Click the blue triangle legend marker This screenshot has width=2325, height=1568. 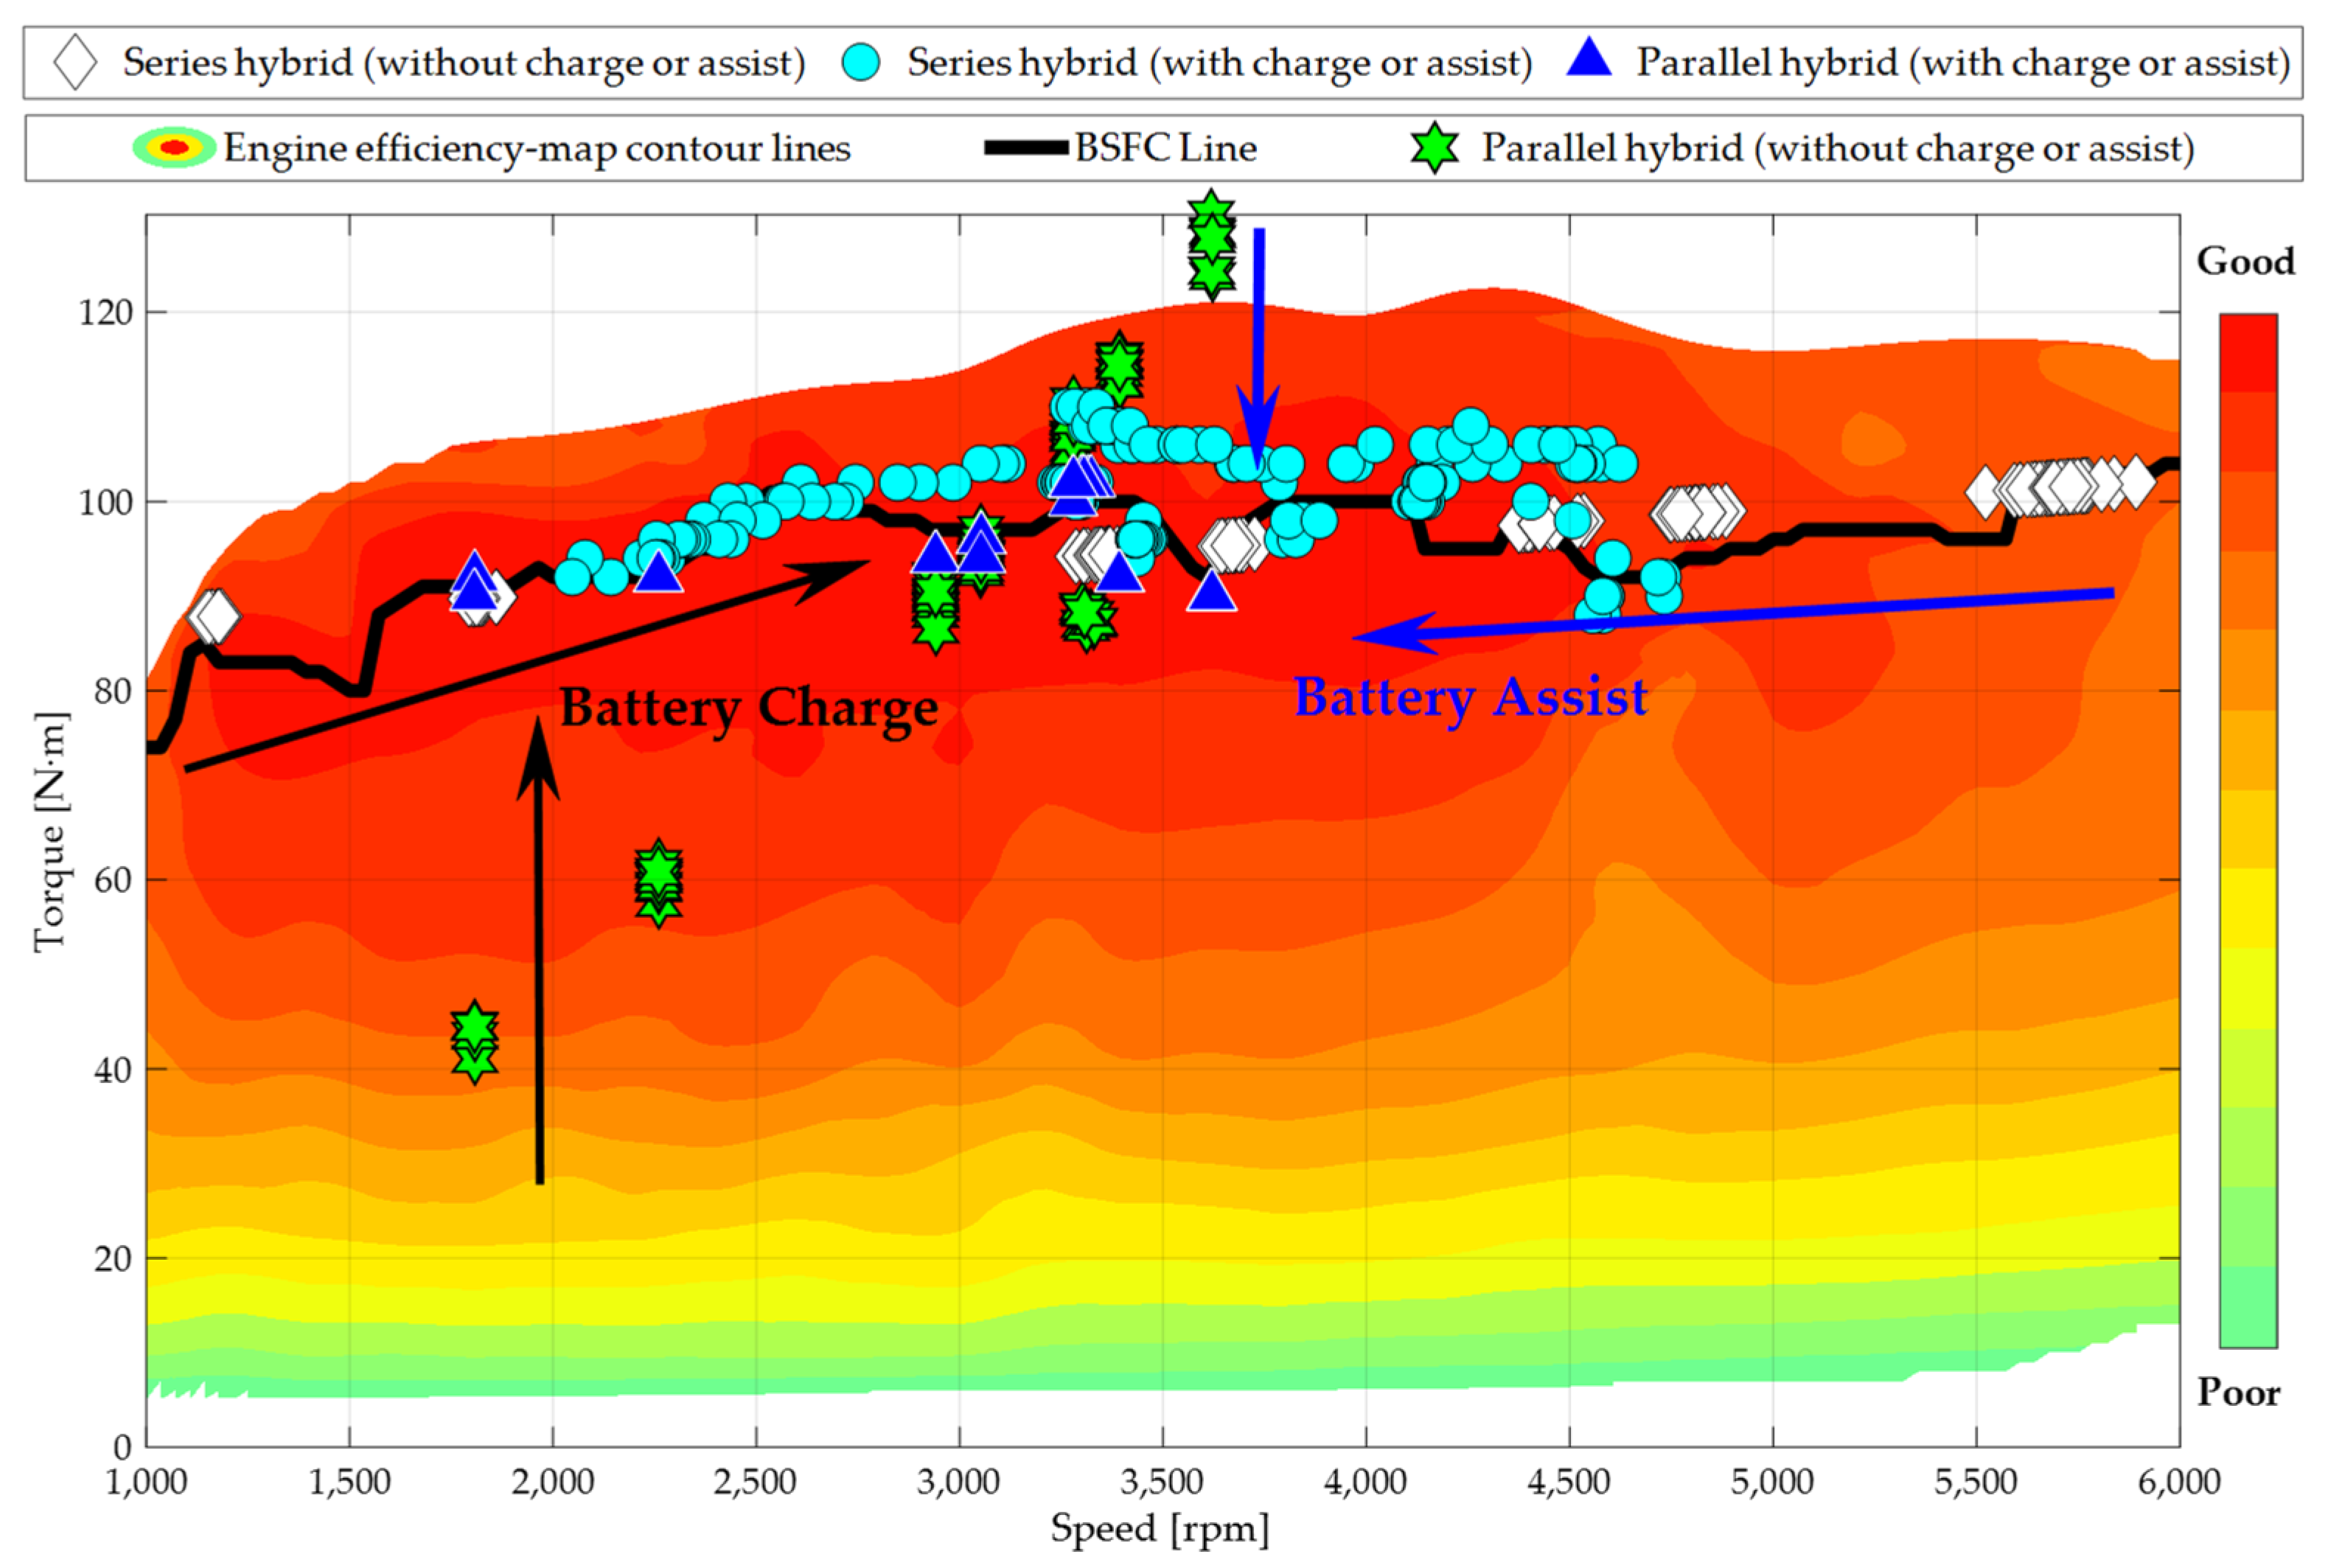coord(1590,60)
